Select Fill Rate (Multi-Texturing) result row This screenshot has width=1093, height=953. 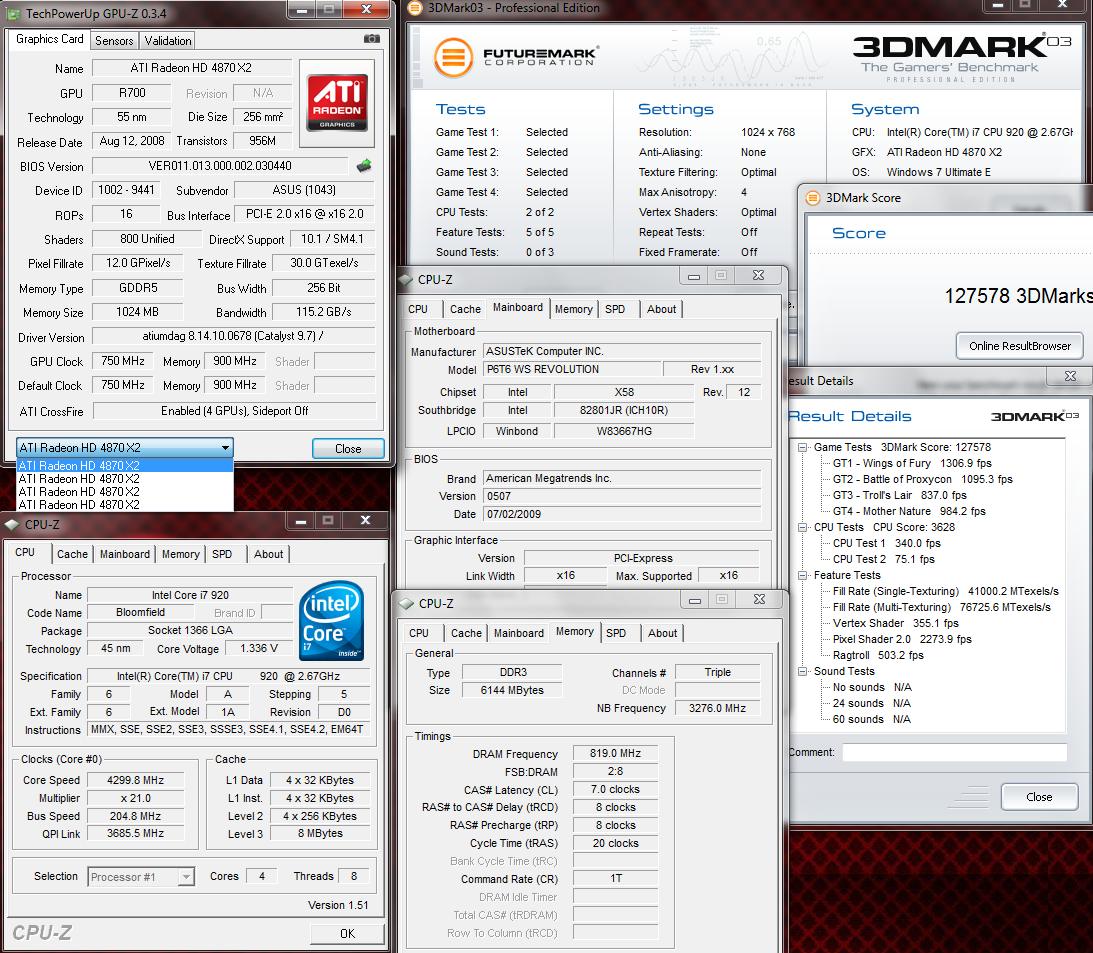tap(941, 608)
